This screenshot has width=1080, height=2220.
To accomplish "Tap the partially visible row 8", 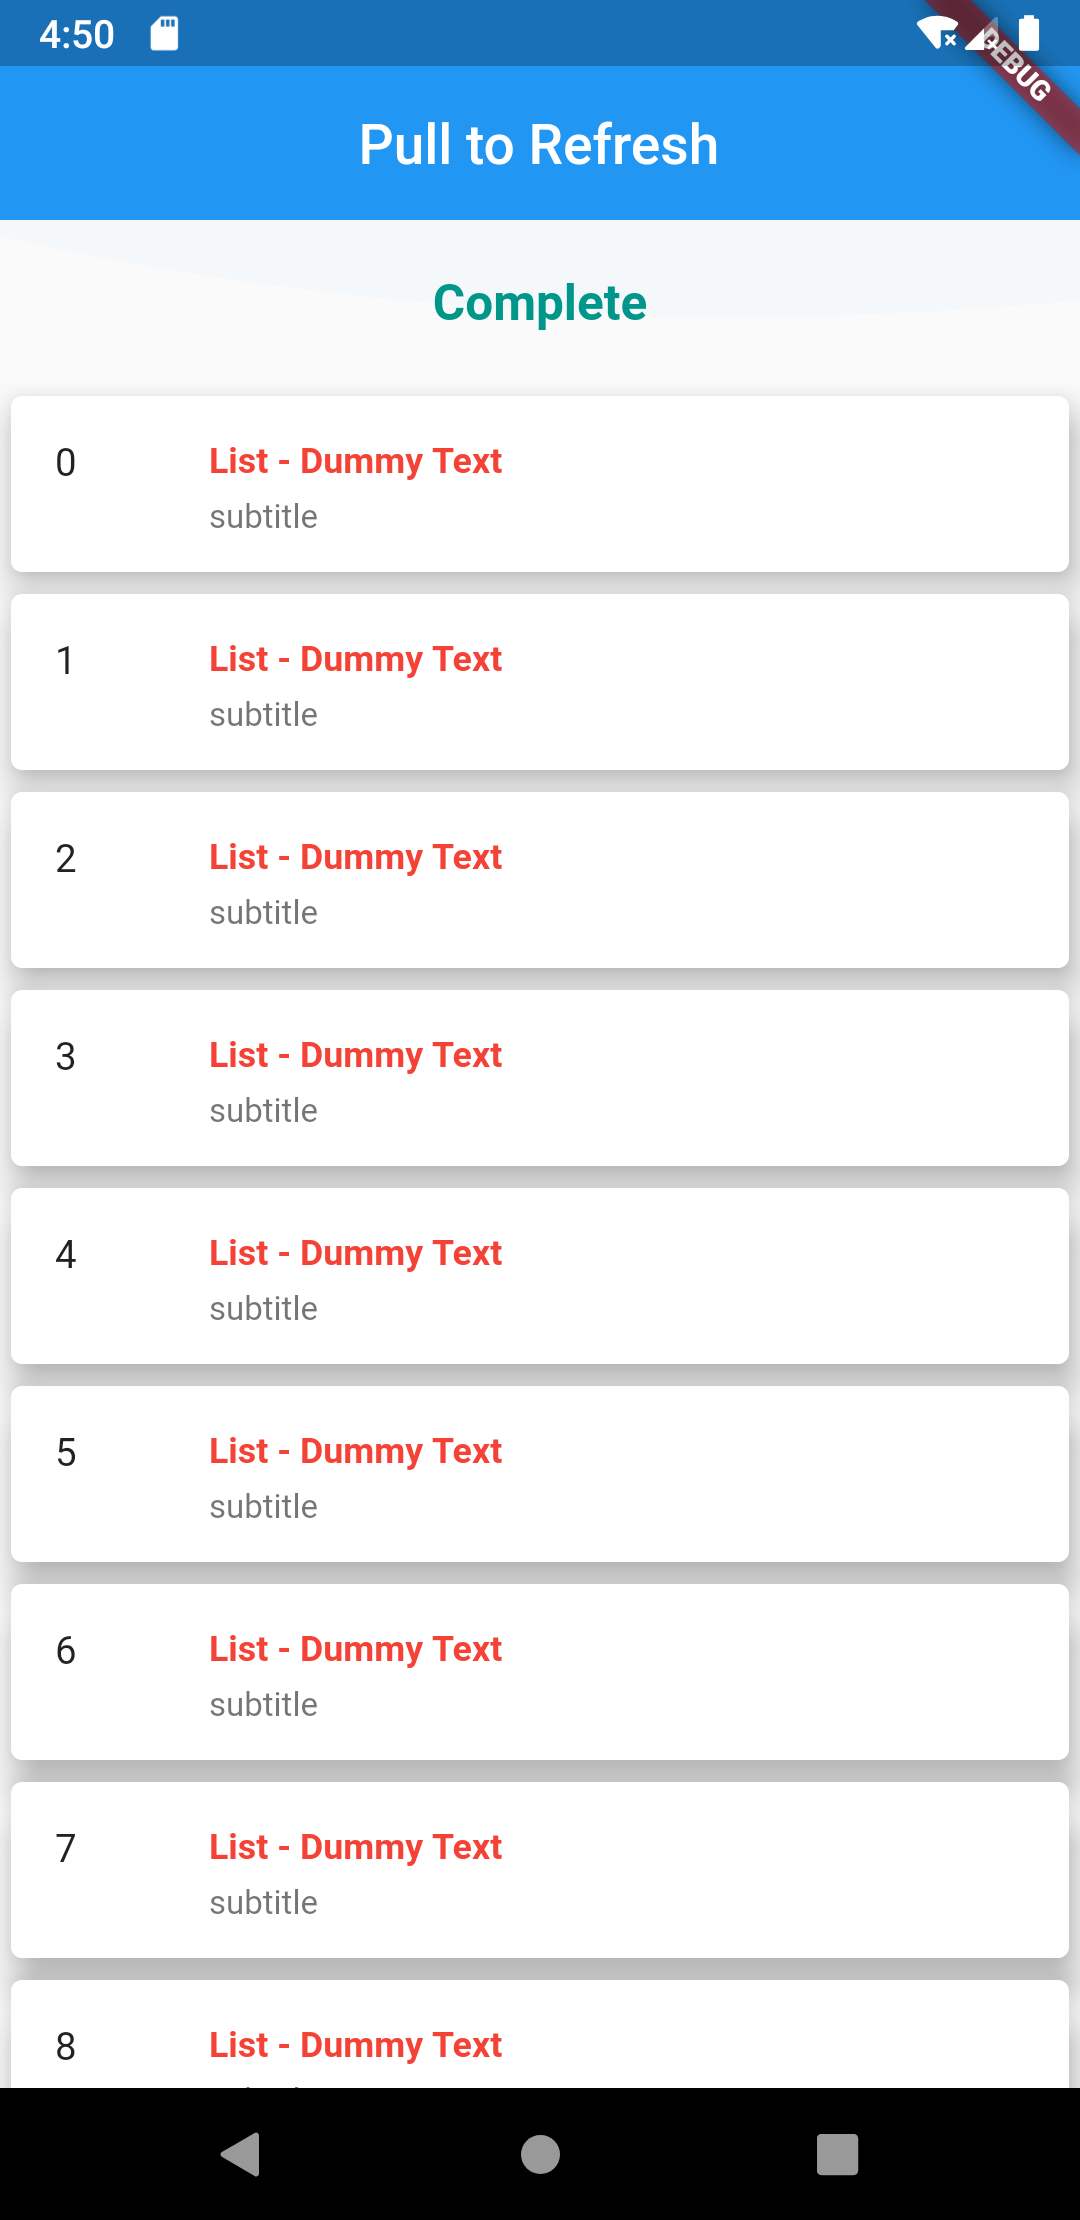I will click(x=355, y=2044).
